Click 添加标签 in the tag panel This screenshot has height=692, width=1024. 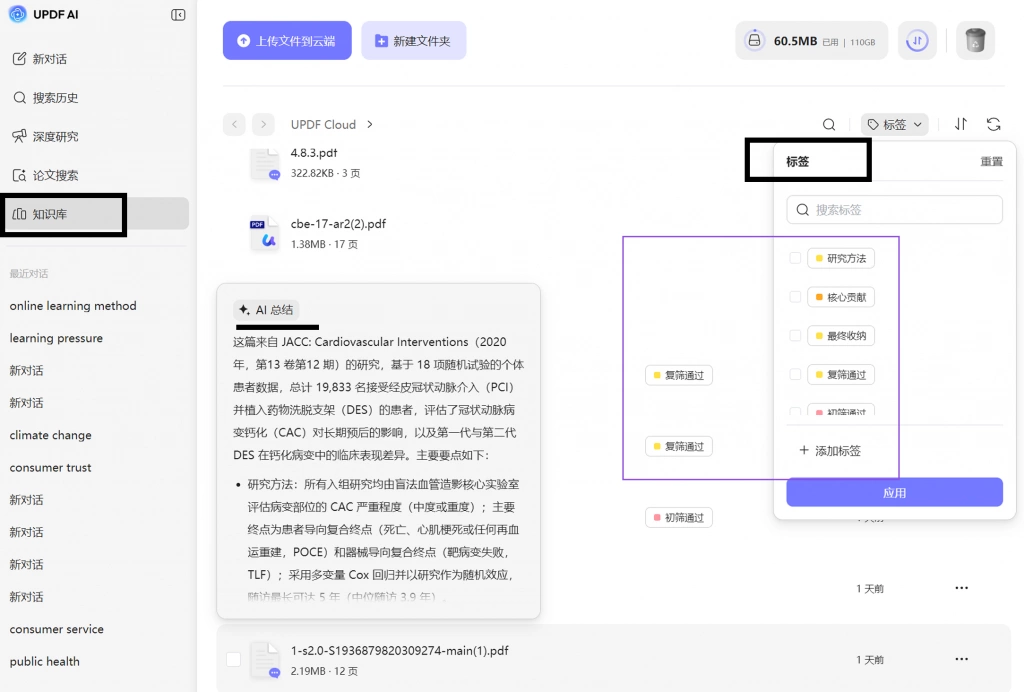pyautogui.click(x=830, y=450)
